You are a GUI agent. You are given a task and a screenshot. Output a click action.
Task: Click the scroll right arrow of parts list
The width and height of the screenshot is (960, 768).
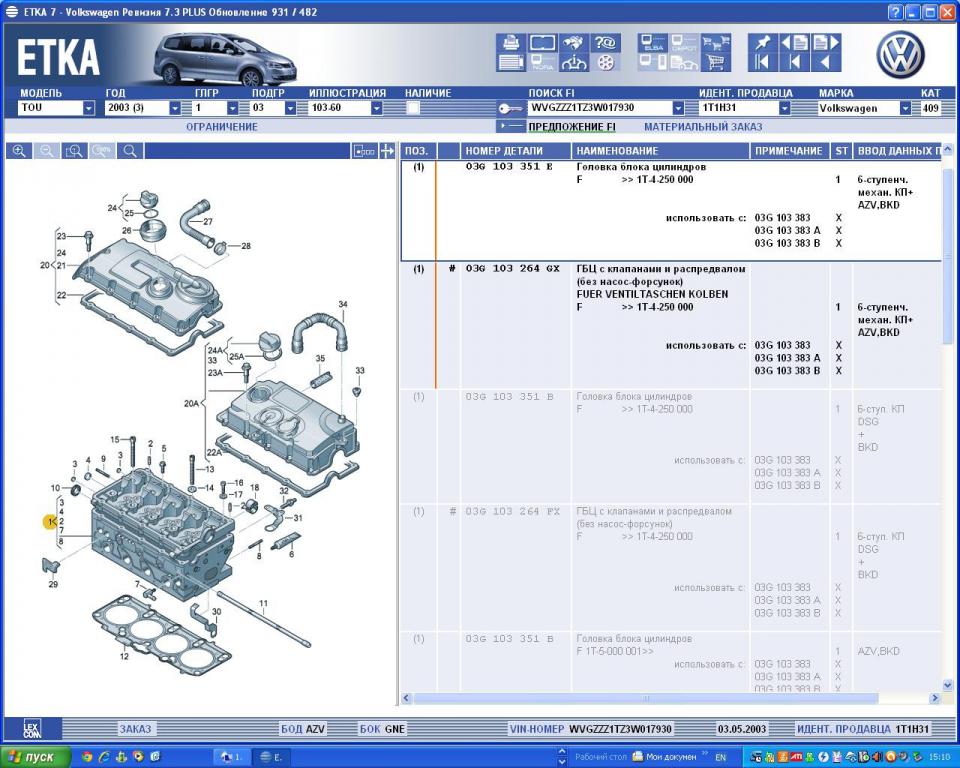point(934,698)
